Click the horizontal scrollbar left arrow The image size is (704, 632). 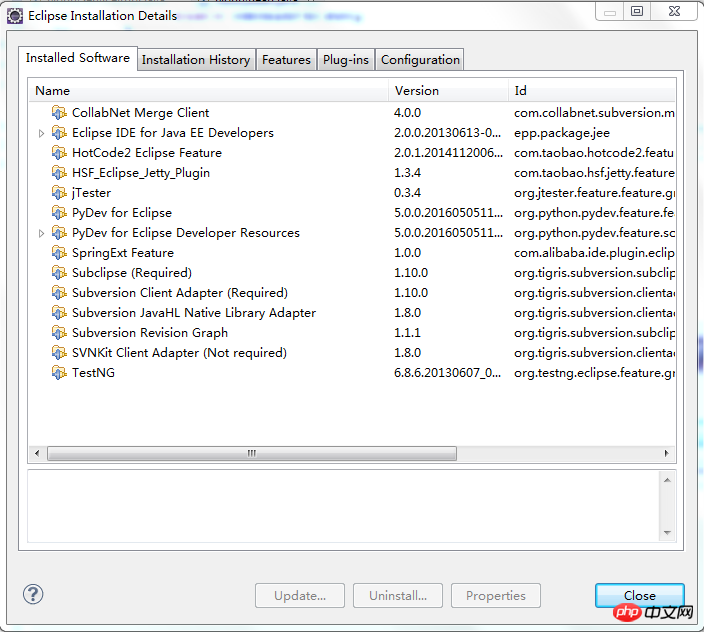37,453
